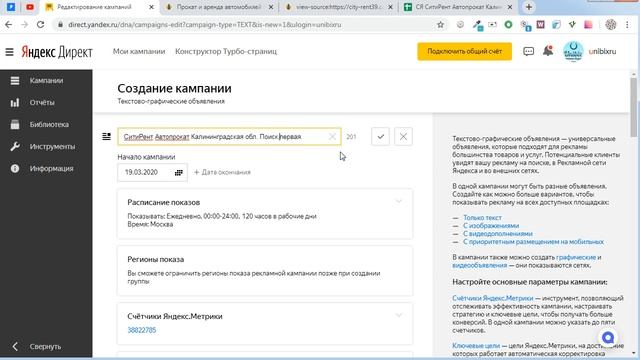Reload the page in the browser

coord(40,25)
